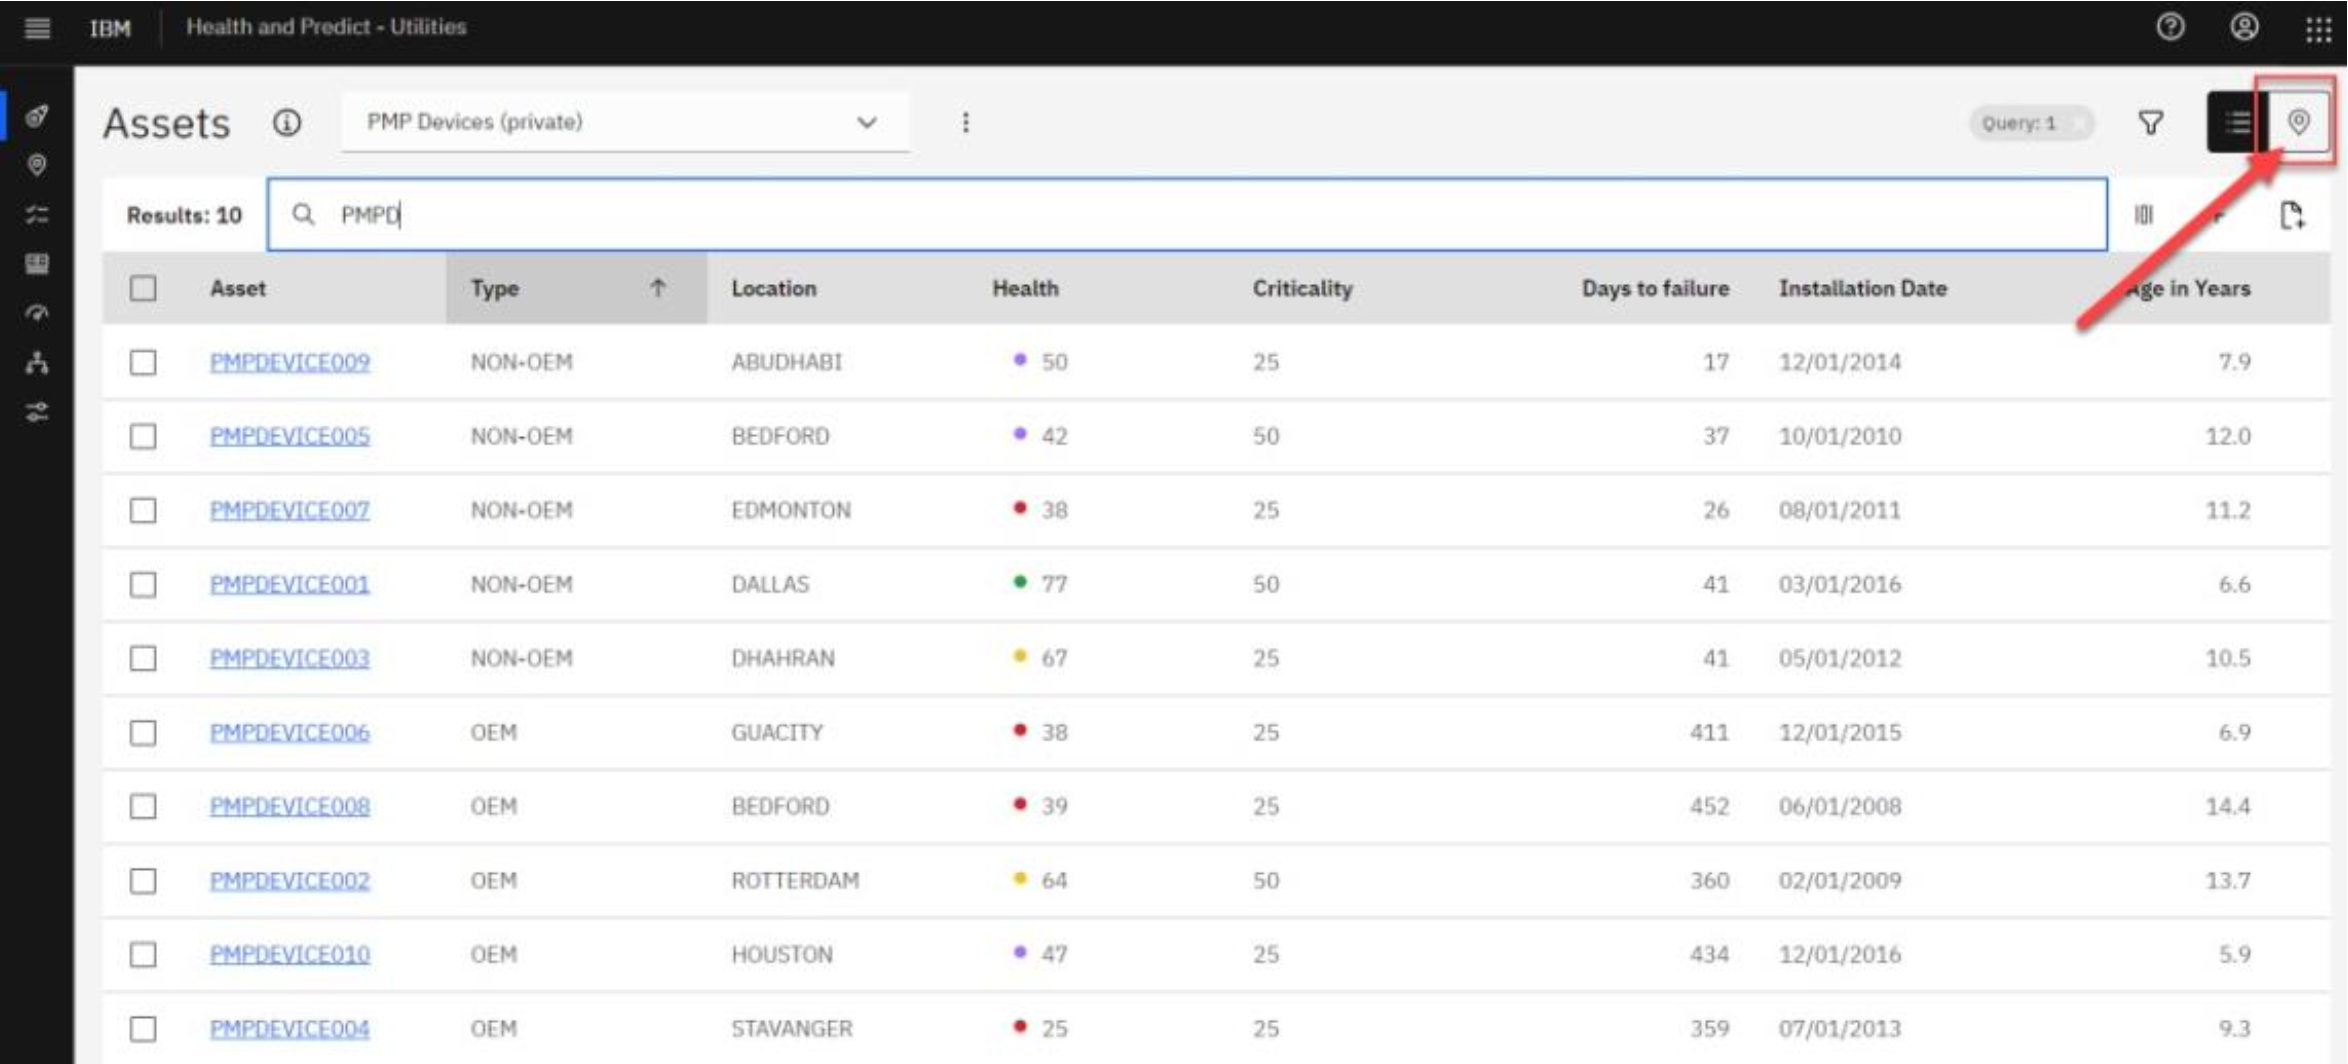Check the box for PMPDEVICE007
The width and height of the screenshot is (2348, 1064).
[143, 510]
